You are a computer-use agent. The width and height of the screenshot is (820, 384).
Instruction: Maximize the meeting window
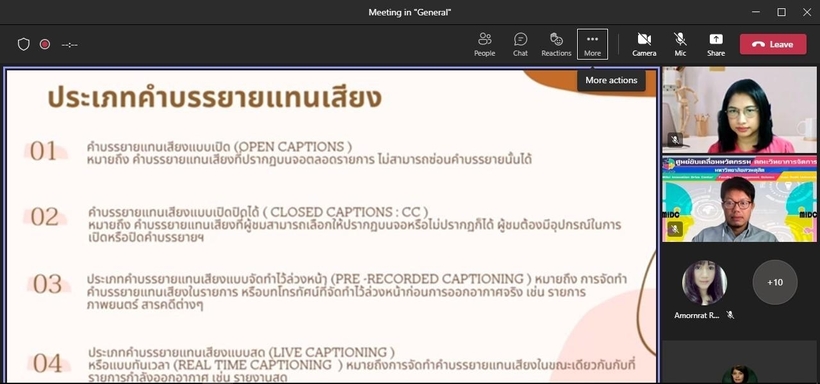781,12
